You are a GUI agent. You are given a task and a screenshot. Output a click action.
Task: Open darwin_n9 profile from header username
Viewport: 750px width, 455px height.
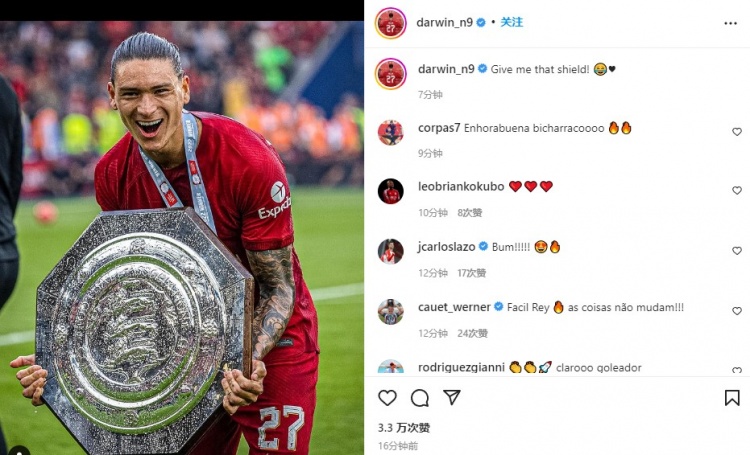[x=444, y=22]
